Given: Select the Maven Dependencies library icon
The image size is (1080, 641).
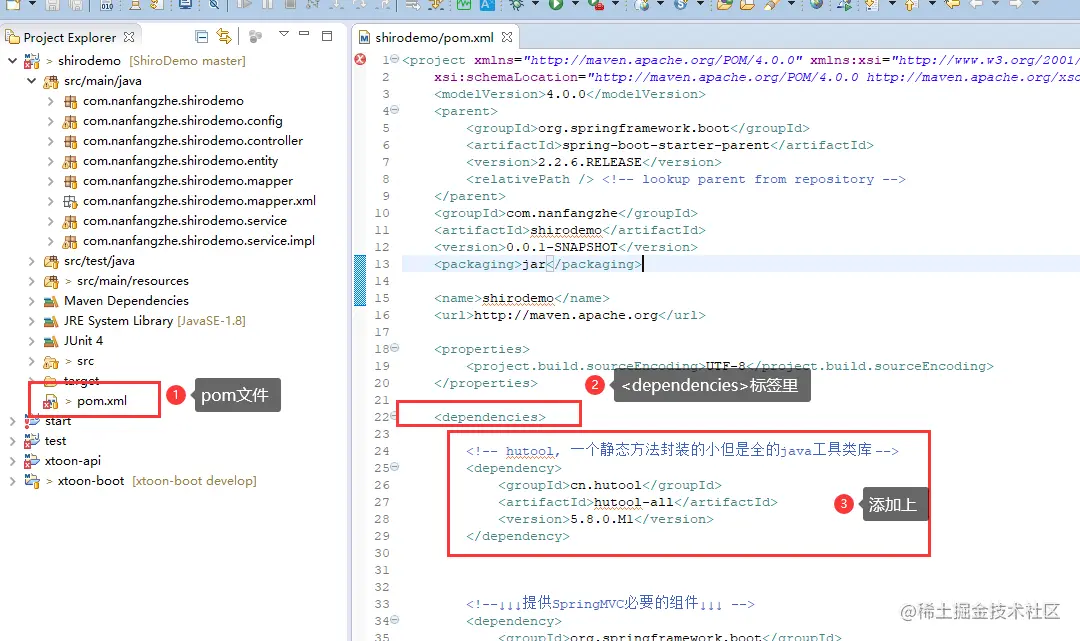Looking at the screenshot, I should pyautogui.click(x=51, y=301).
